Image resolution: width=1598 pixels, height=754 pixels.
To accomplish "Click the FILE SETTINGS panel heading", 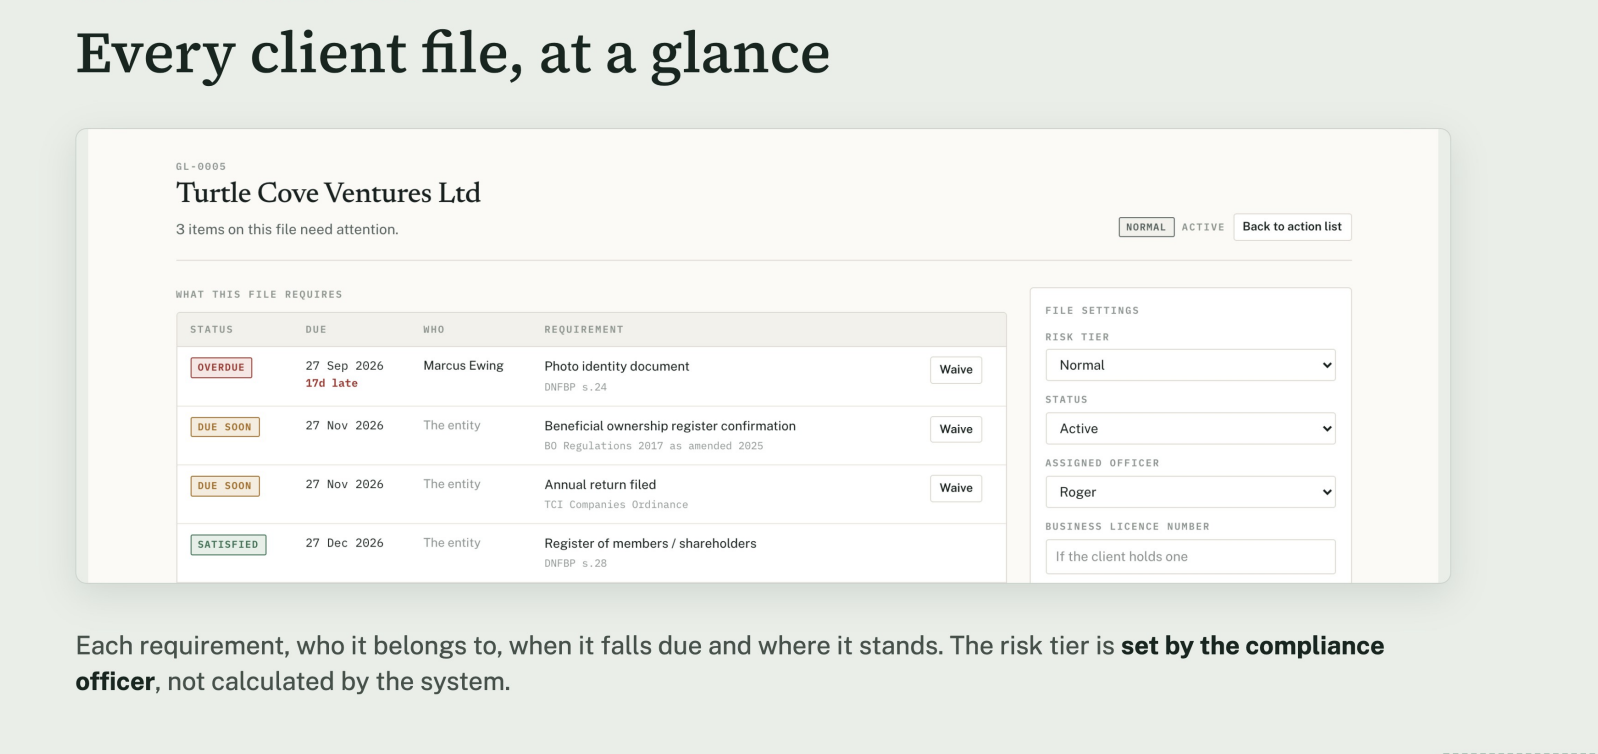I will click(x=1092, y=311).
